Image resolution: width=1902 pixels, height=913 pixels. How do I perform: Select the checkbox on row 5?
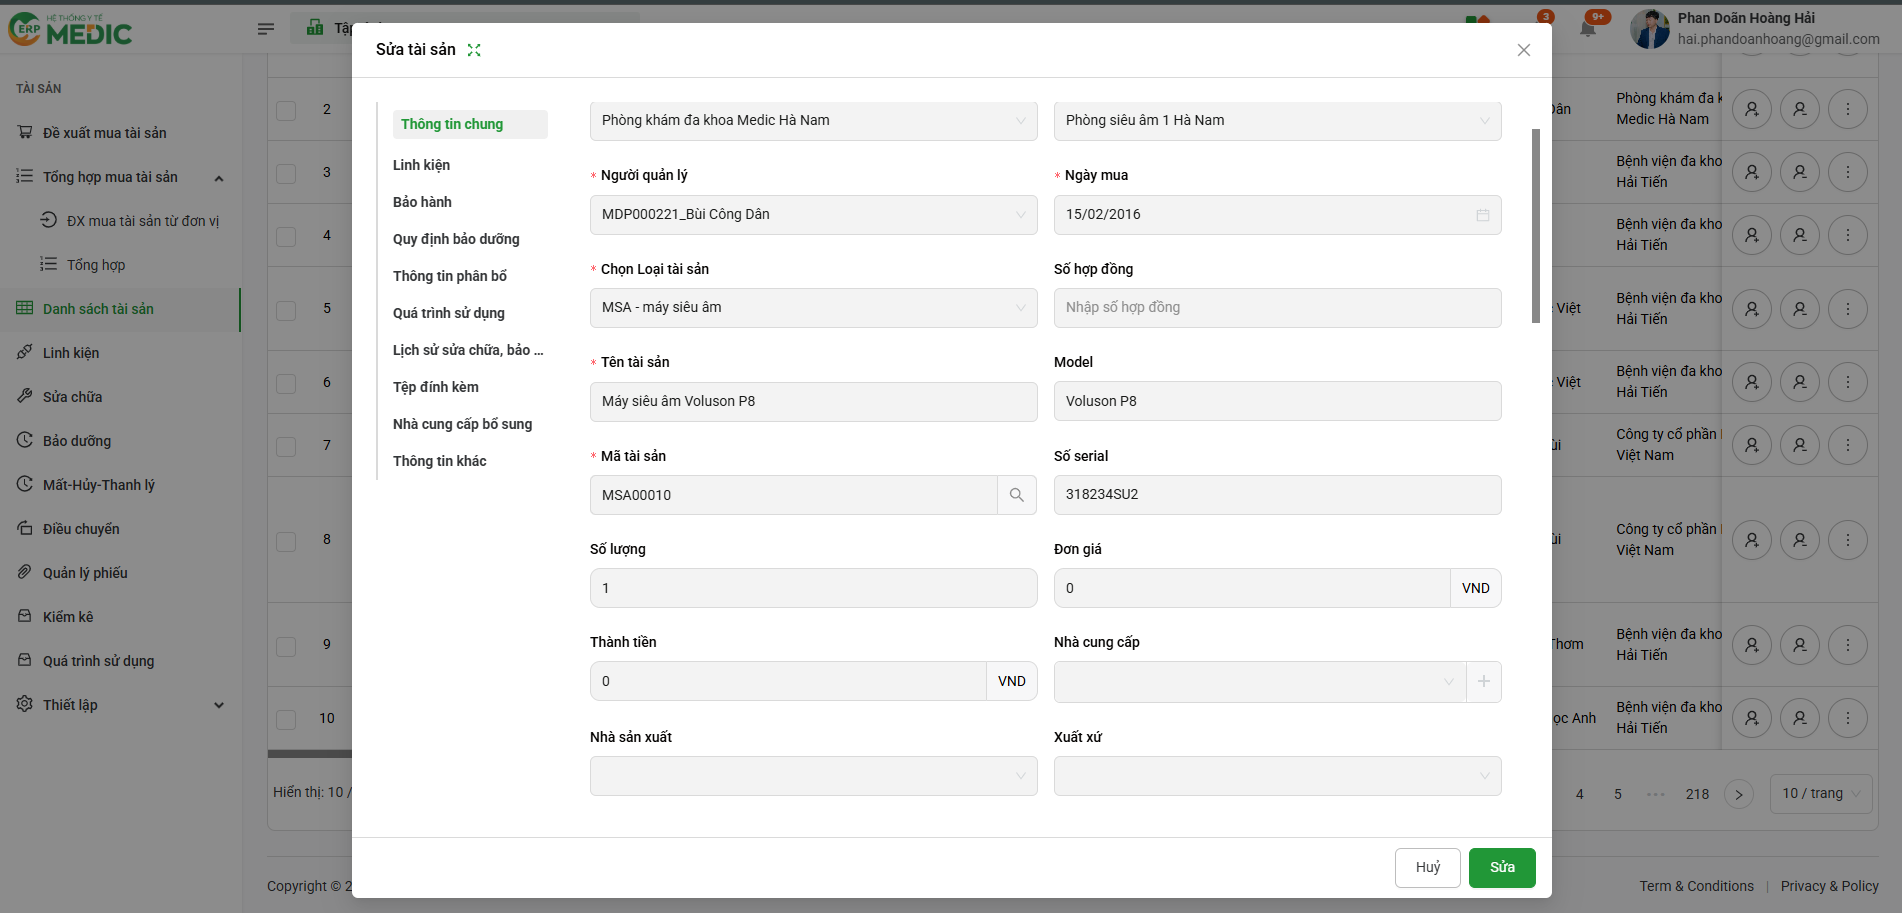pos(286,309)
